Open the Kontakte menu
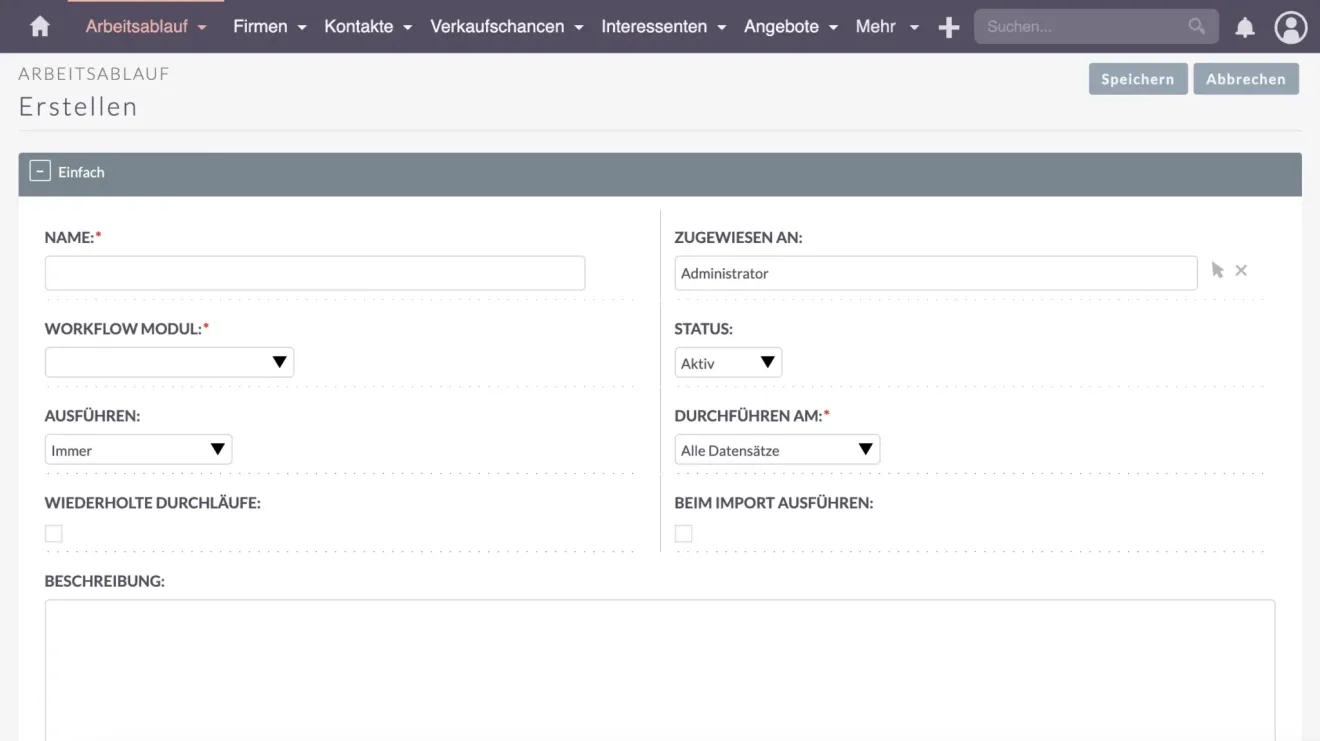This screenshot has width=1320, height=741. tap(359, 26)
